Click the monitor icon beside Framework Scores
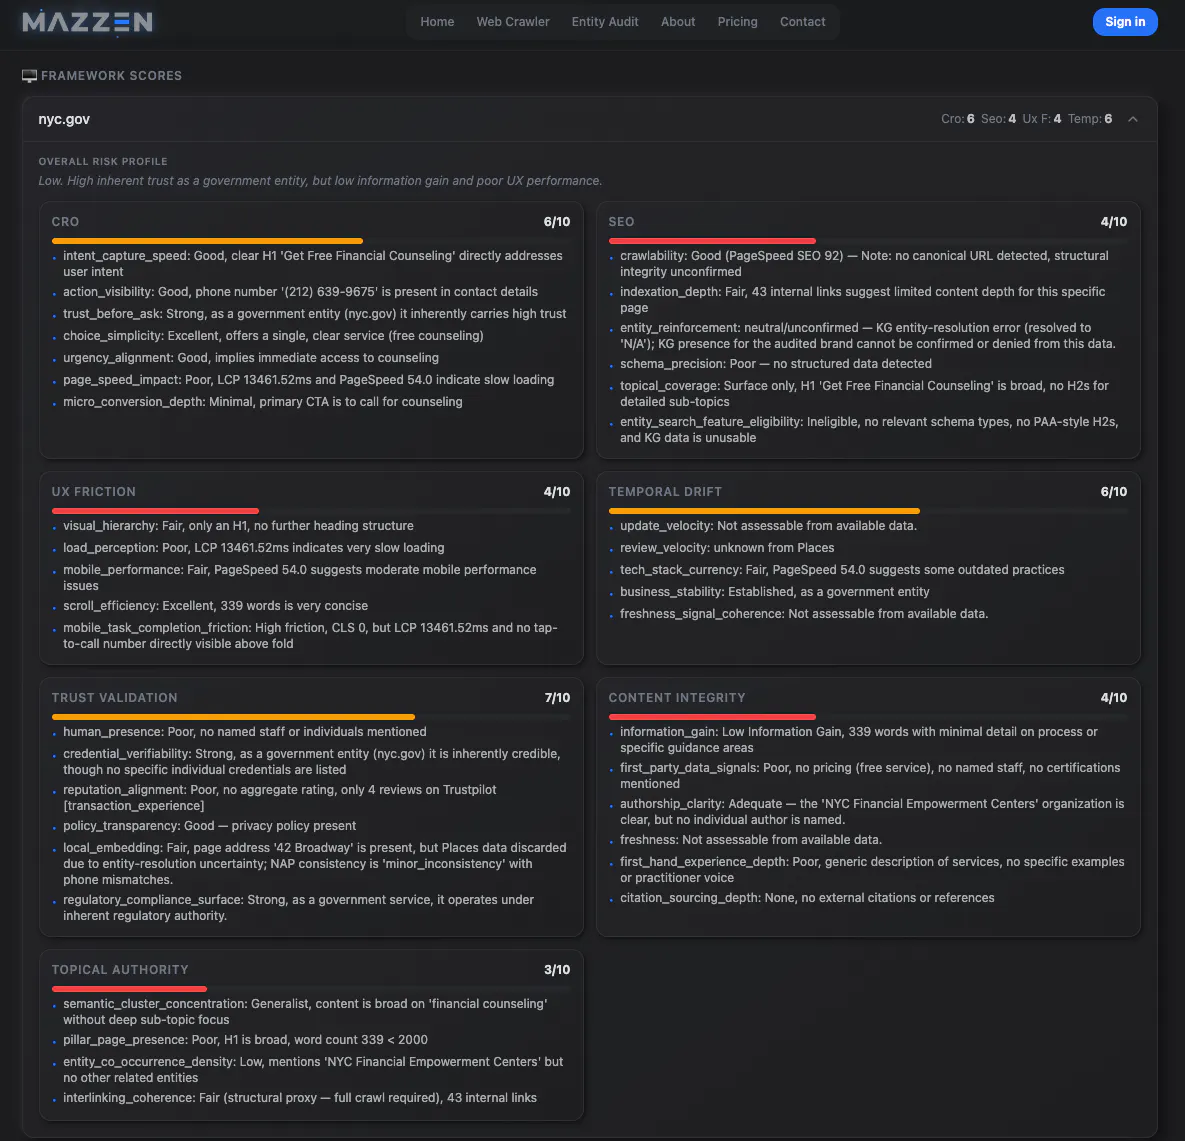Screen dimensions: 1185x1141 pos(29,76)
